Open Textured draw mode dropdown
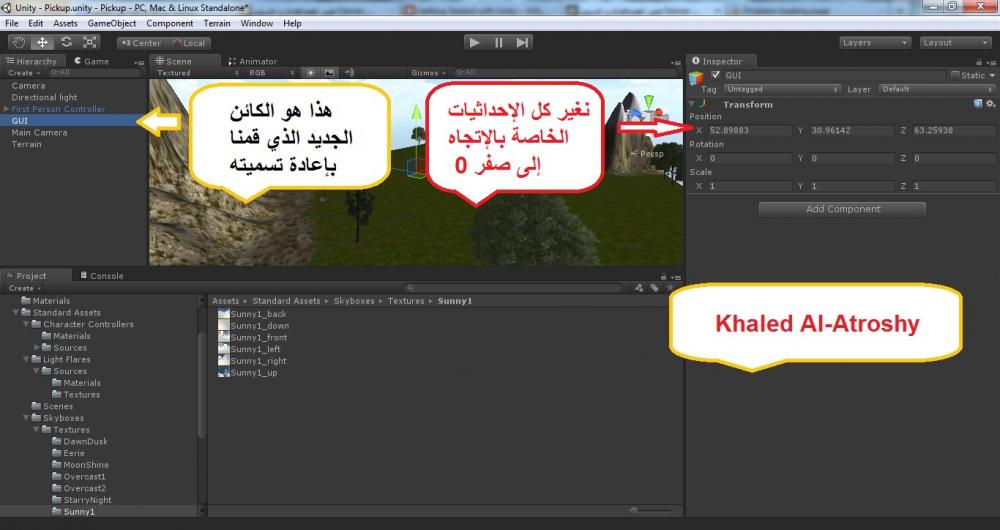1000x530 pixels. point(197,73)
